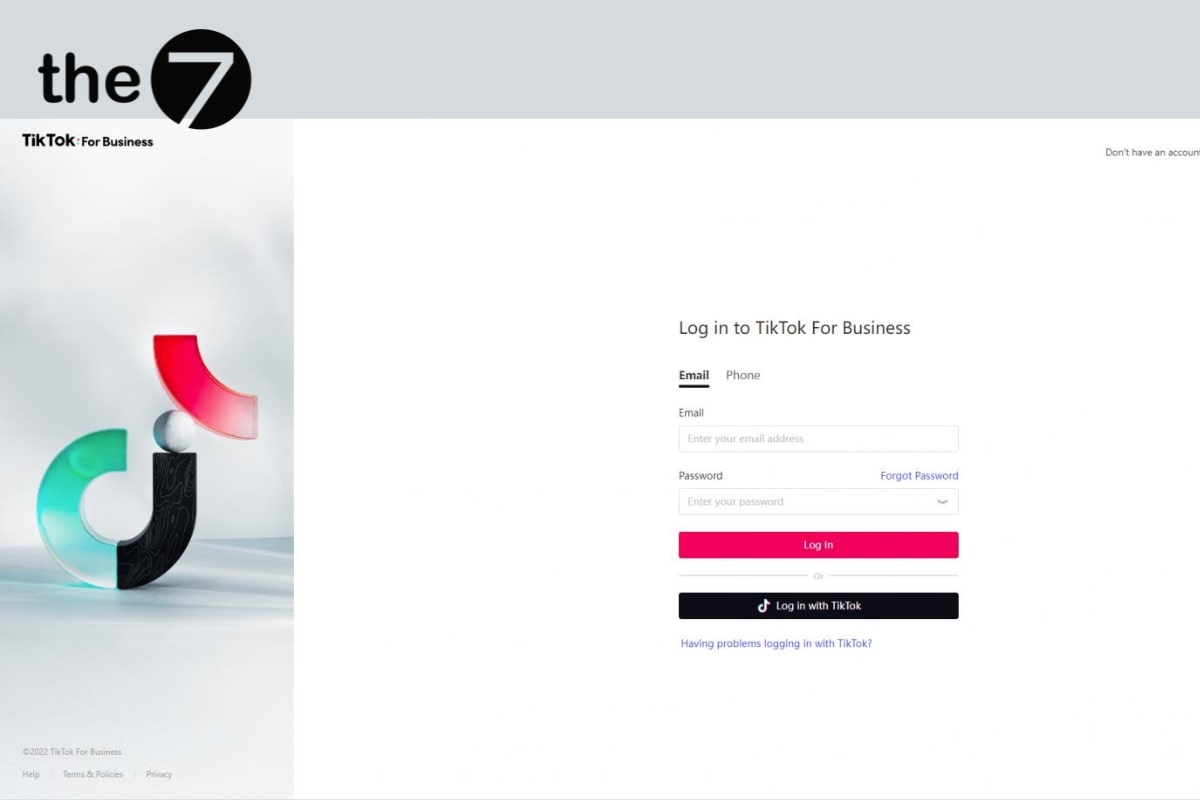Click the Password field label
The image size is (1200, 800).
700,476
